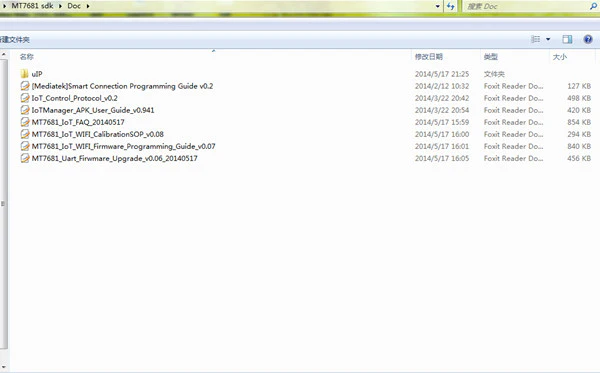Sort by the name (名称) column header

click(x=27, y=57)
